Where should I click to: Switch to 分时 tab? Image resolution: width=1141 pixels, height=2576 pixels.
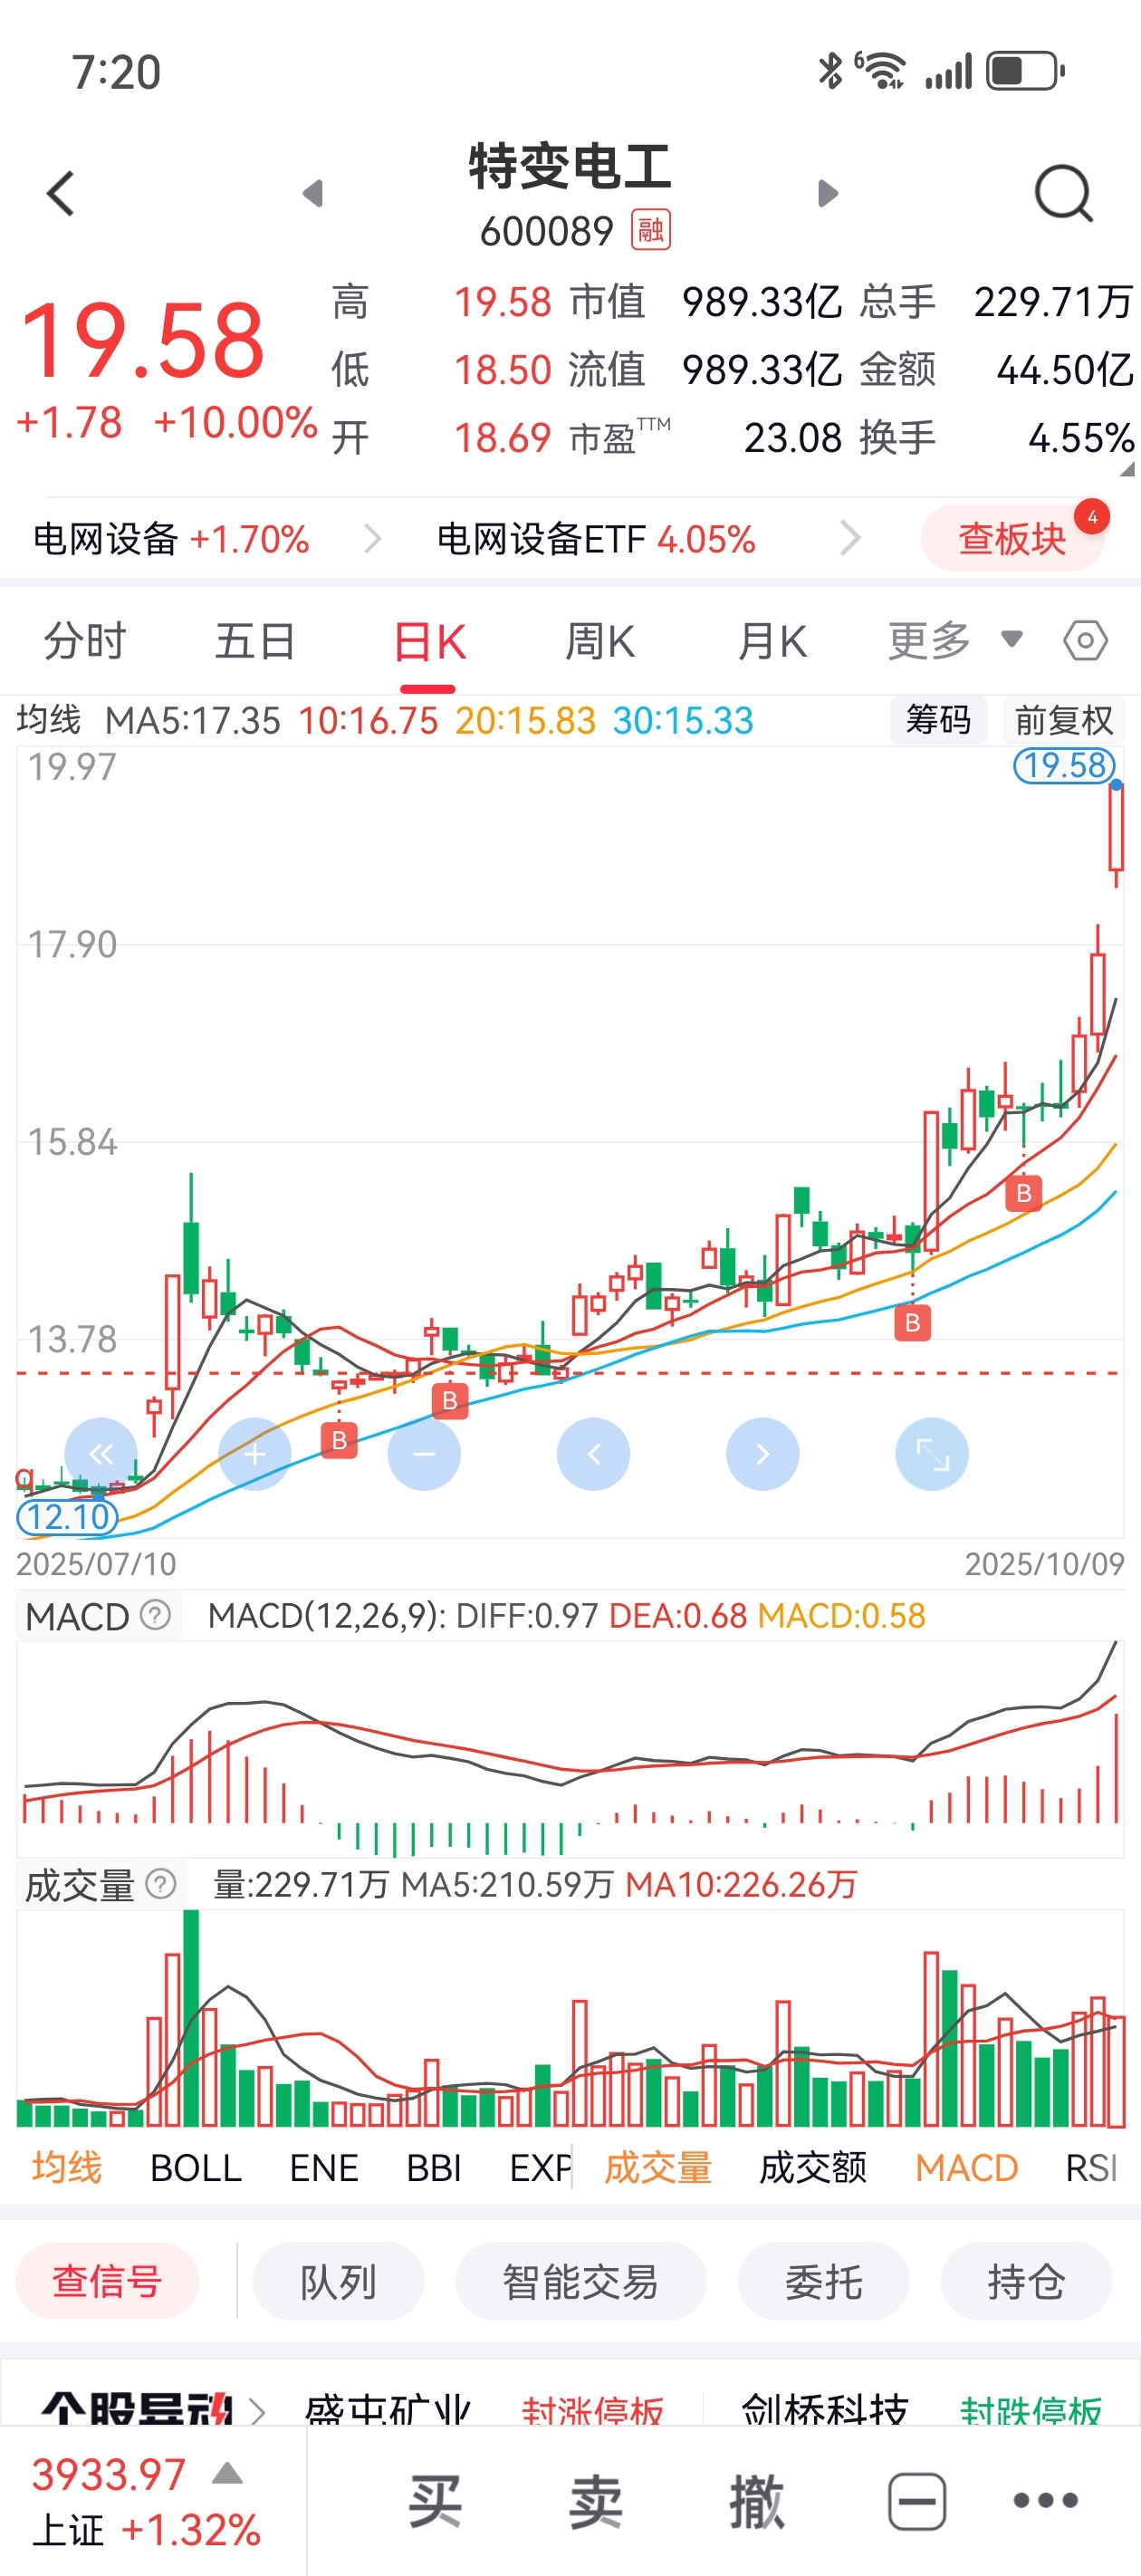click(85, 640)
